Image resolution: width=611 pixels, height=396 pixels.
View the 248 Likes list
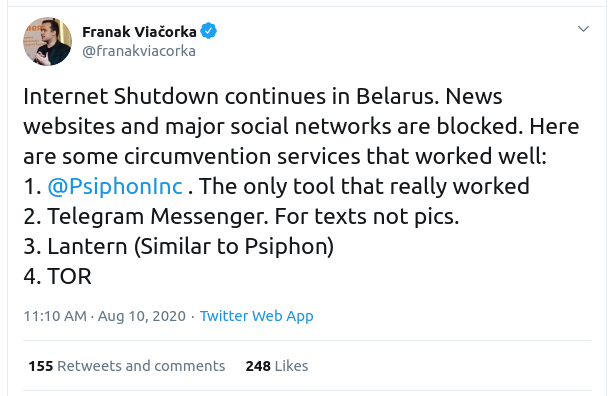coord(277,366)
